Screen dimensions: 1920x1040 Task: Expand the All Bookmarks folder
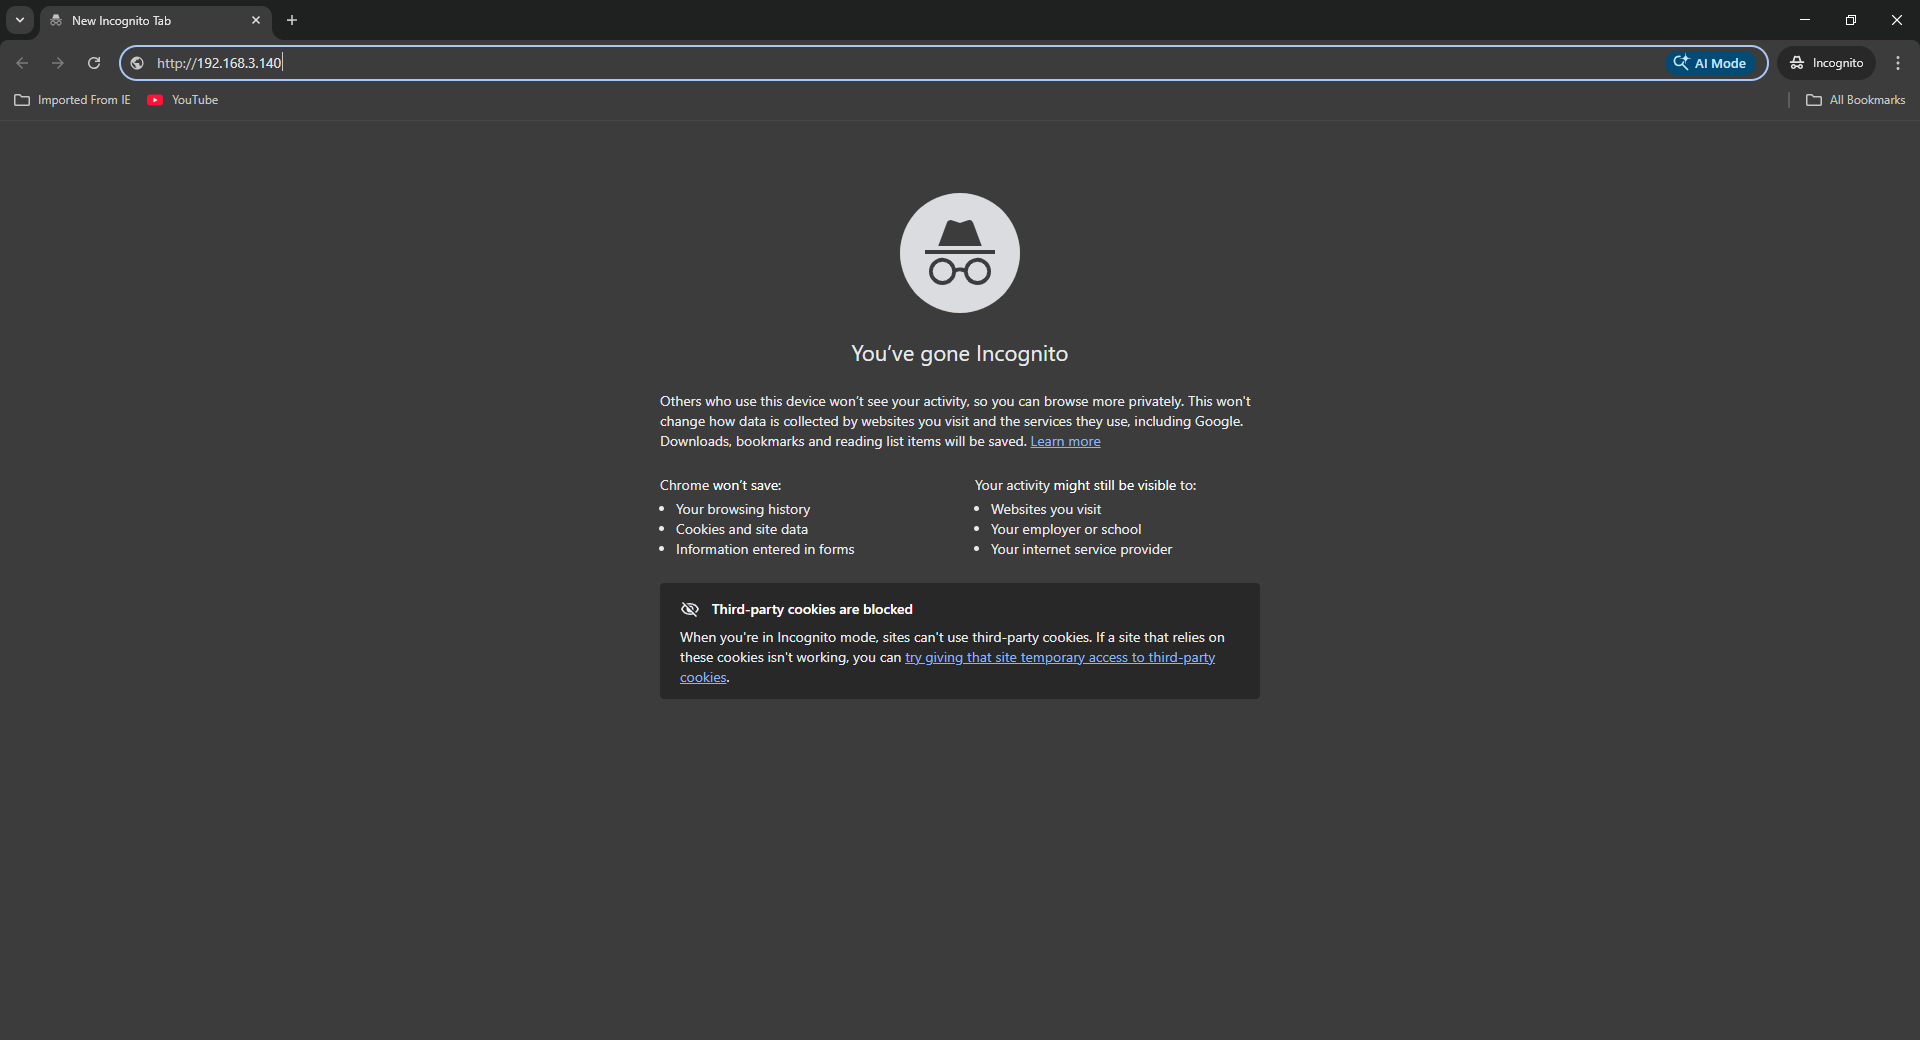1855,100
